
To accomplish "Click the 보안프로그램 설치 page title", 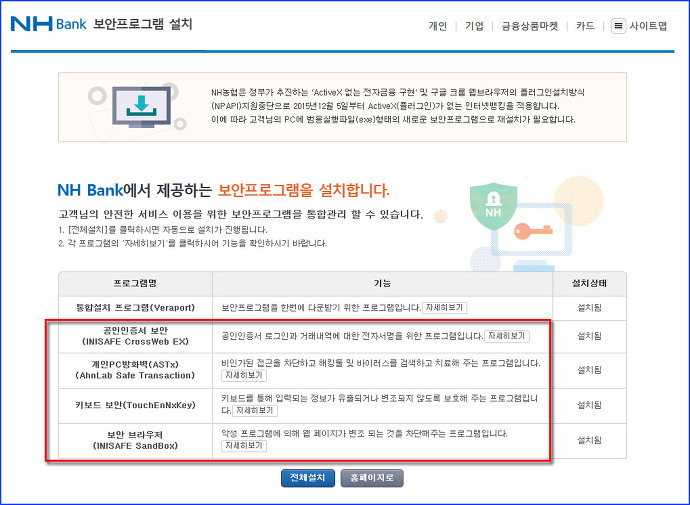I will tap(143, 24).
